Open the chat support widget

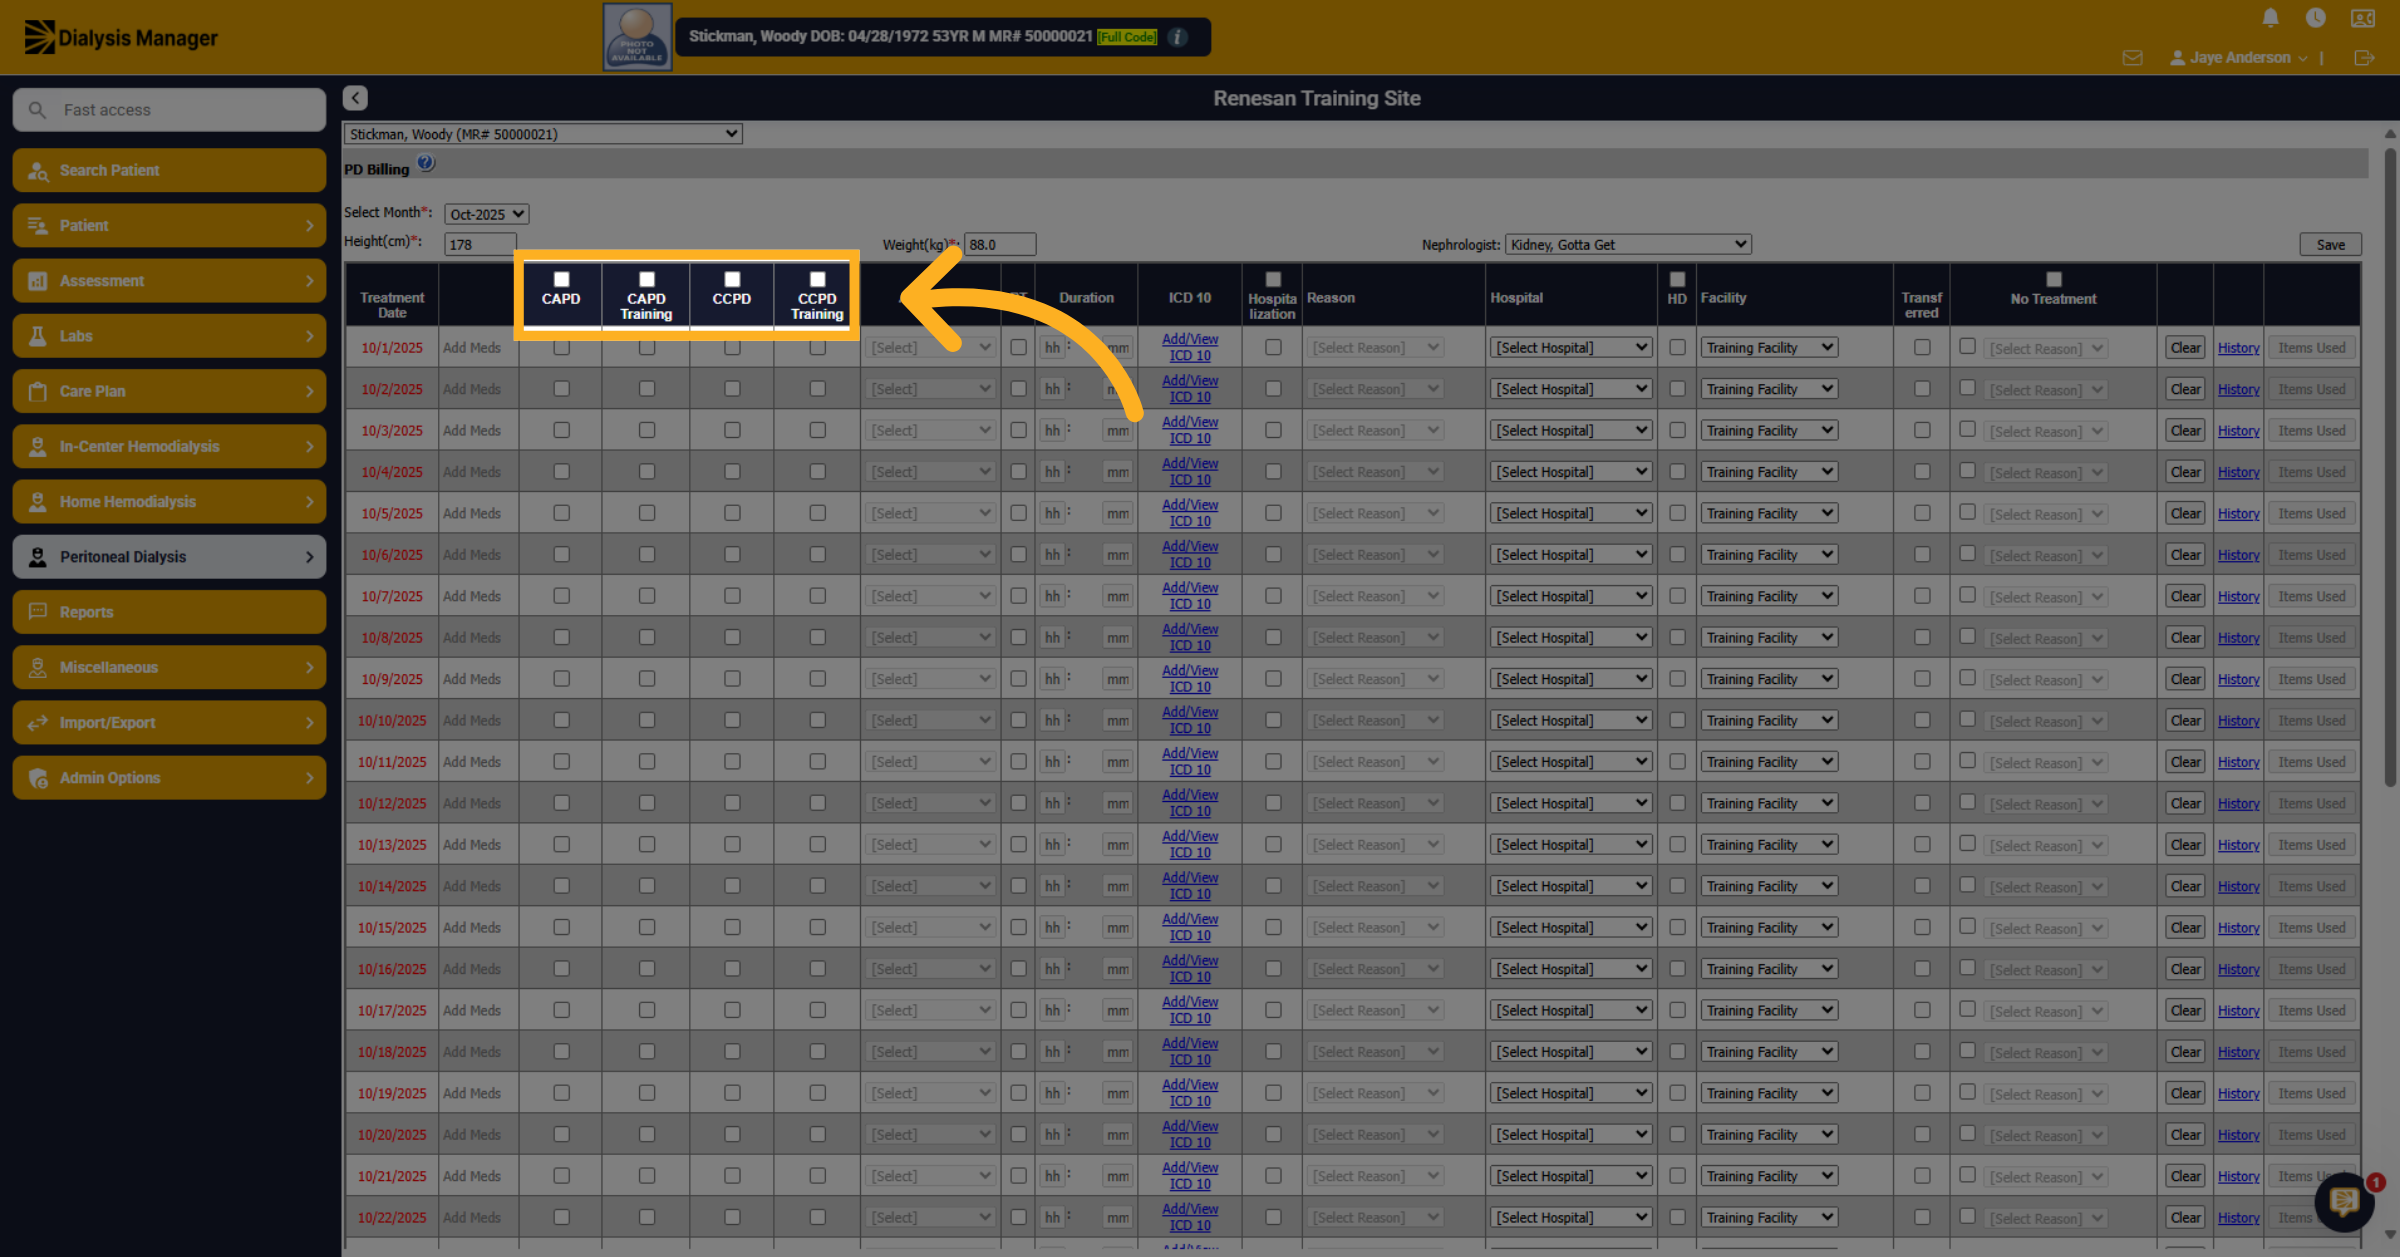tap(2343, 1202)
